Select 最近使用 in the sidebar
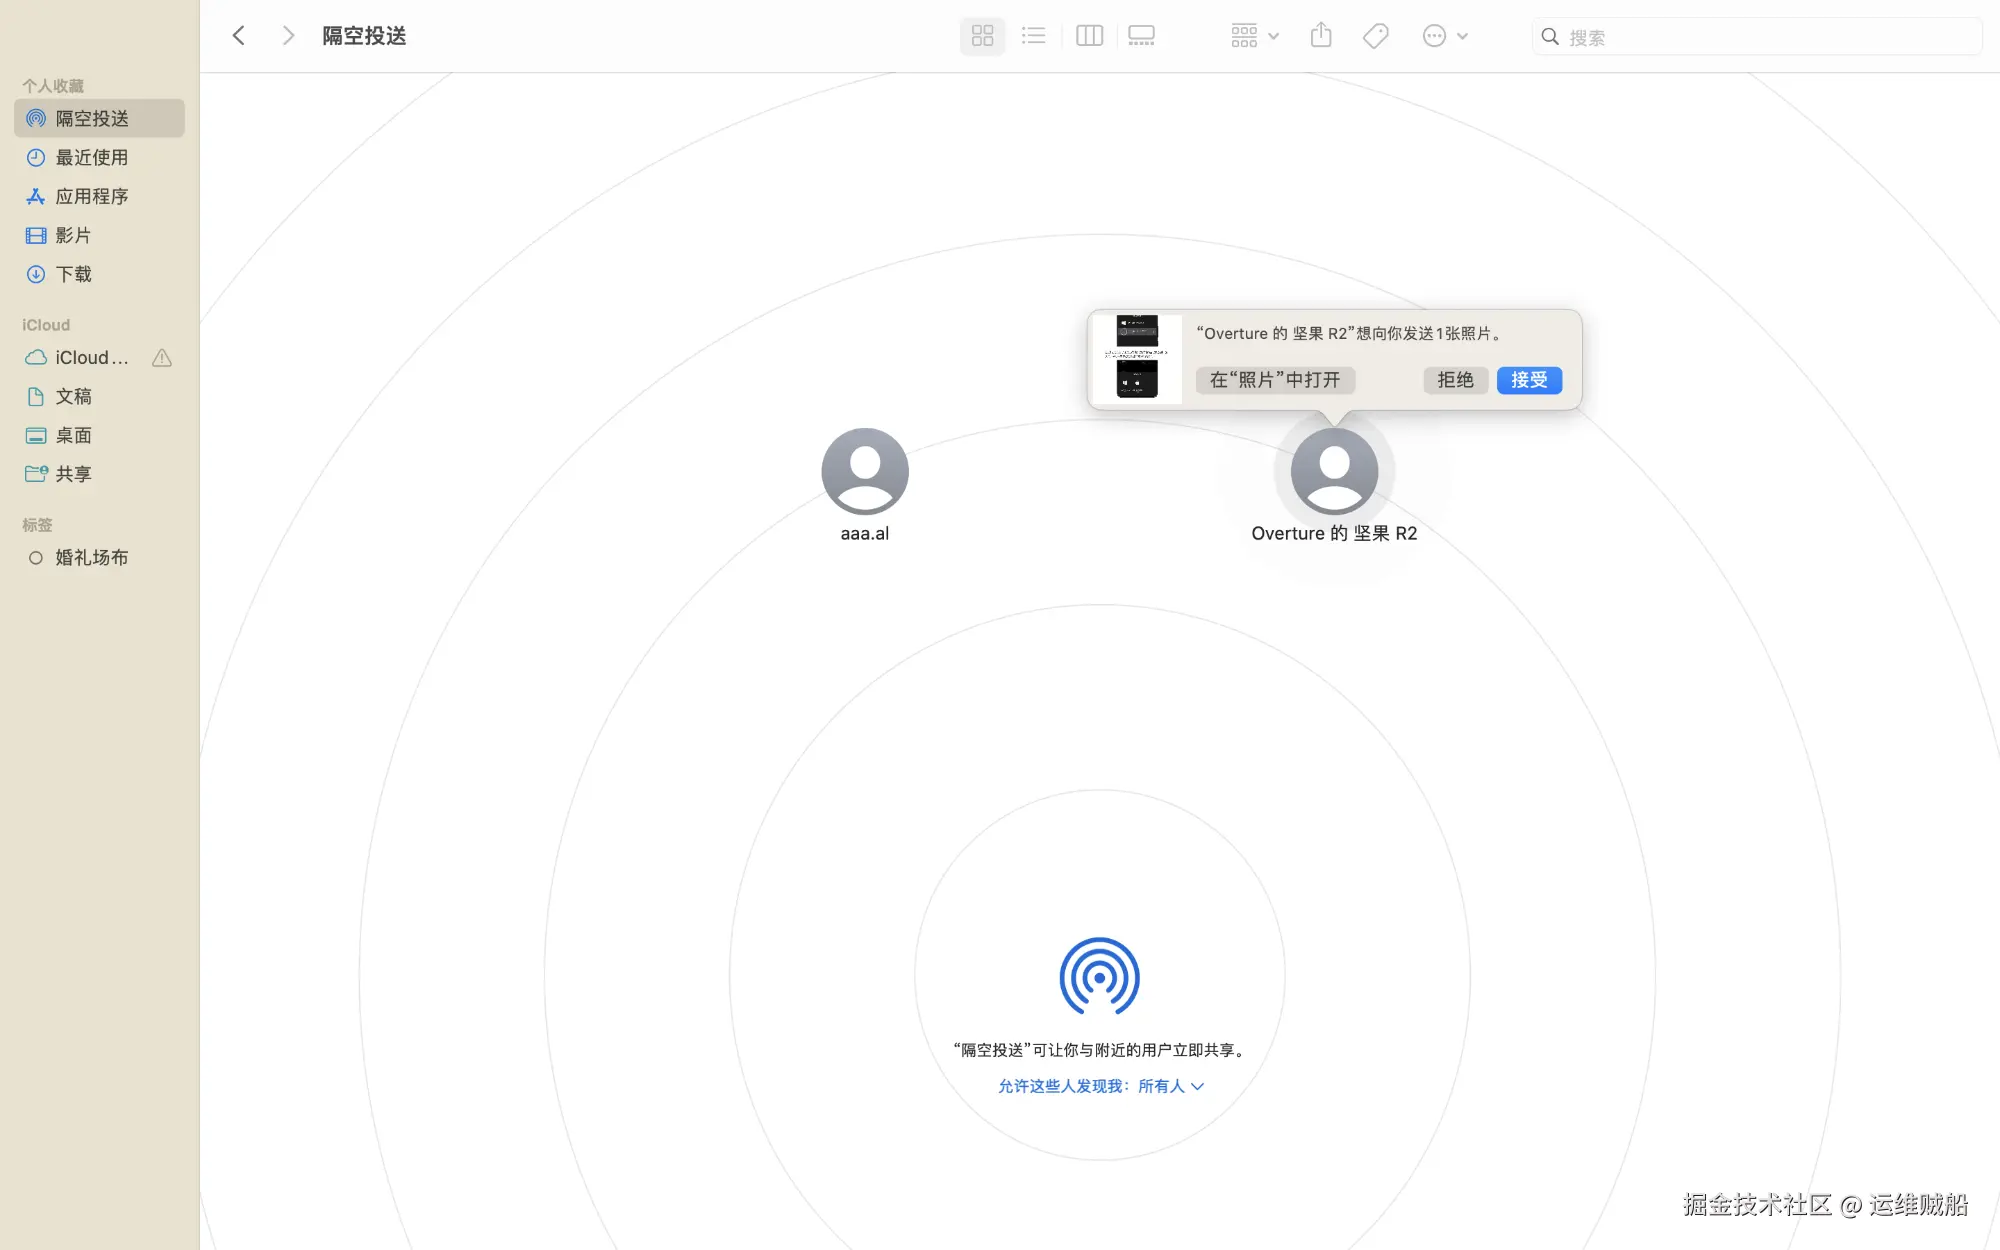Image resolution: width=2000 pixels, height=1250 pixels. [x=91, y=158]
